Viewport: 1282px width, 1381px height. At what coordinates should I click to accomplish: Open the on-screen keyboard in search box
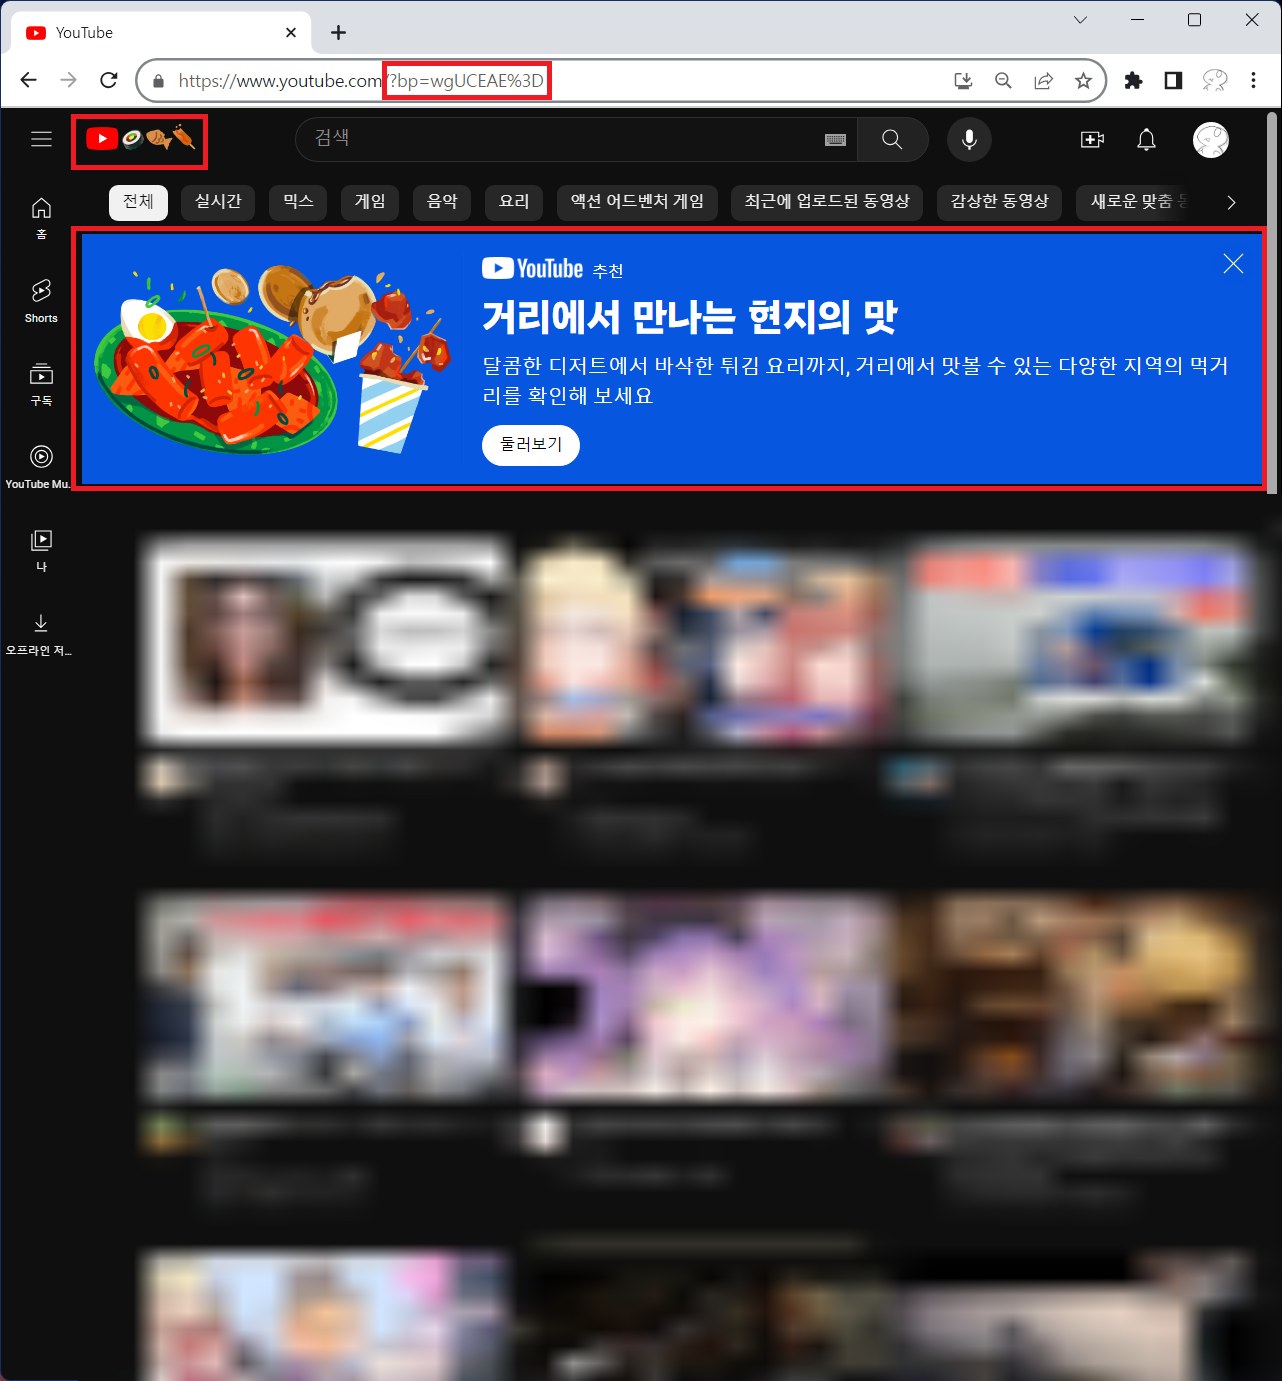[x=835, y=140]
